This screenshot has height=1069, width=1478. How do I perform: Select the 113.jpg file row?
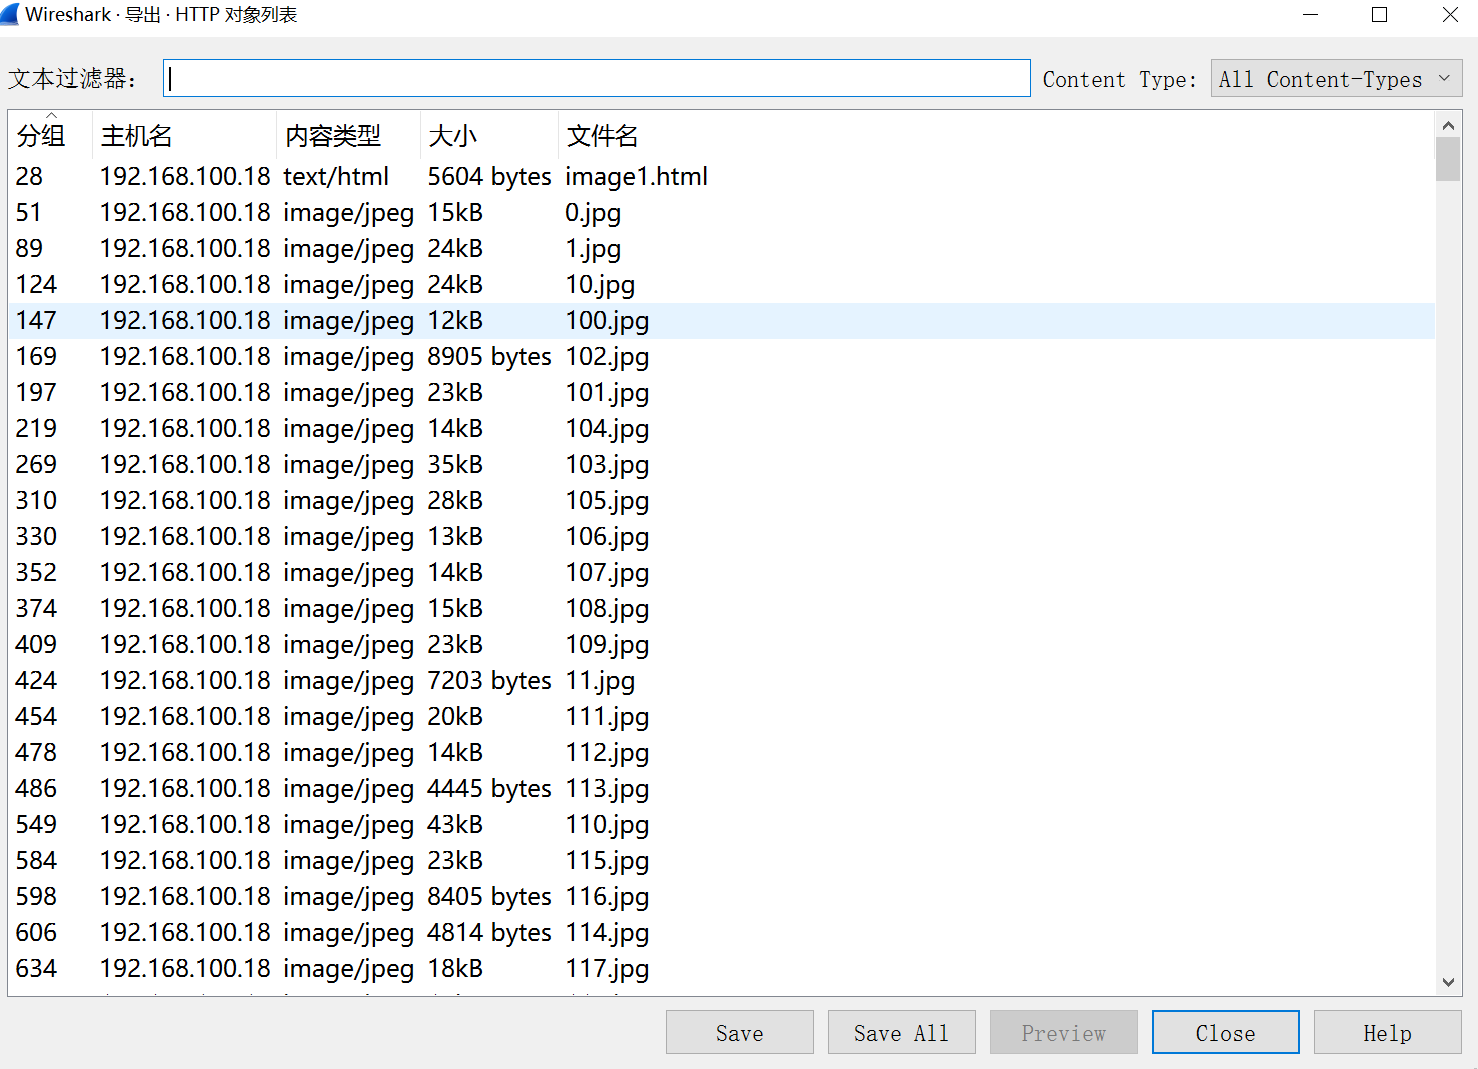tap(722, 788)
